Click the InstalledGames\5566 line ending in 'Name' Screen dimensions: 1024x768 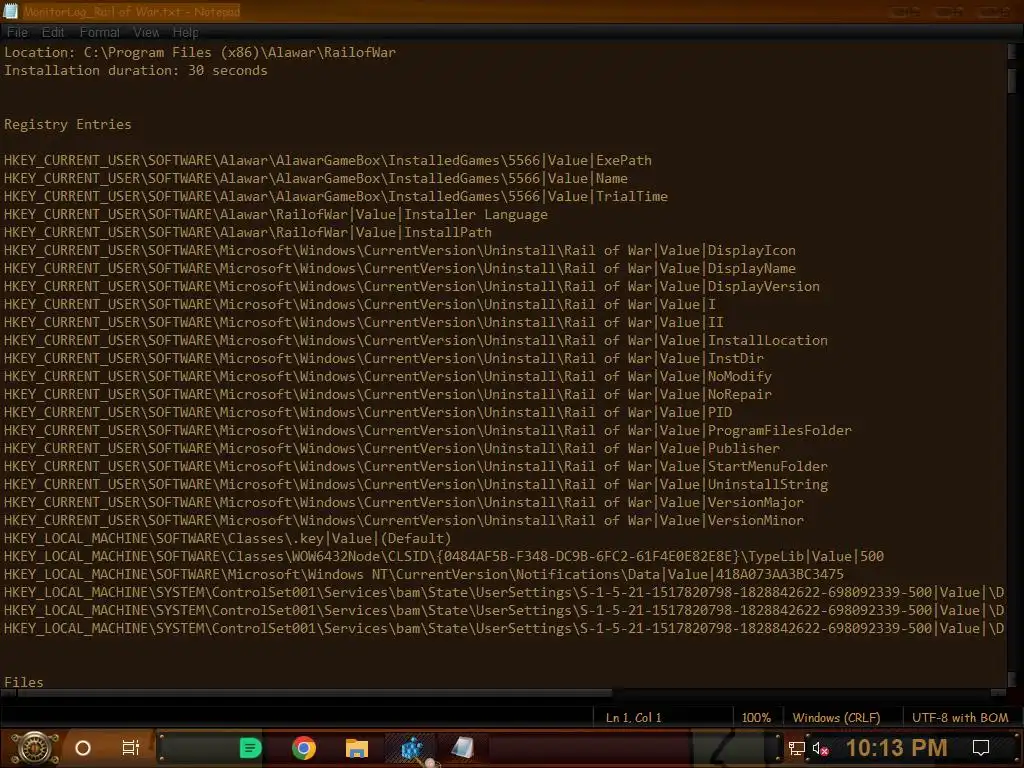tap(316, 178)
